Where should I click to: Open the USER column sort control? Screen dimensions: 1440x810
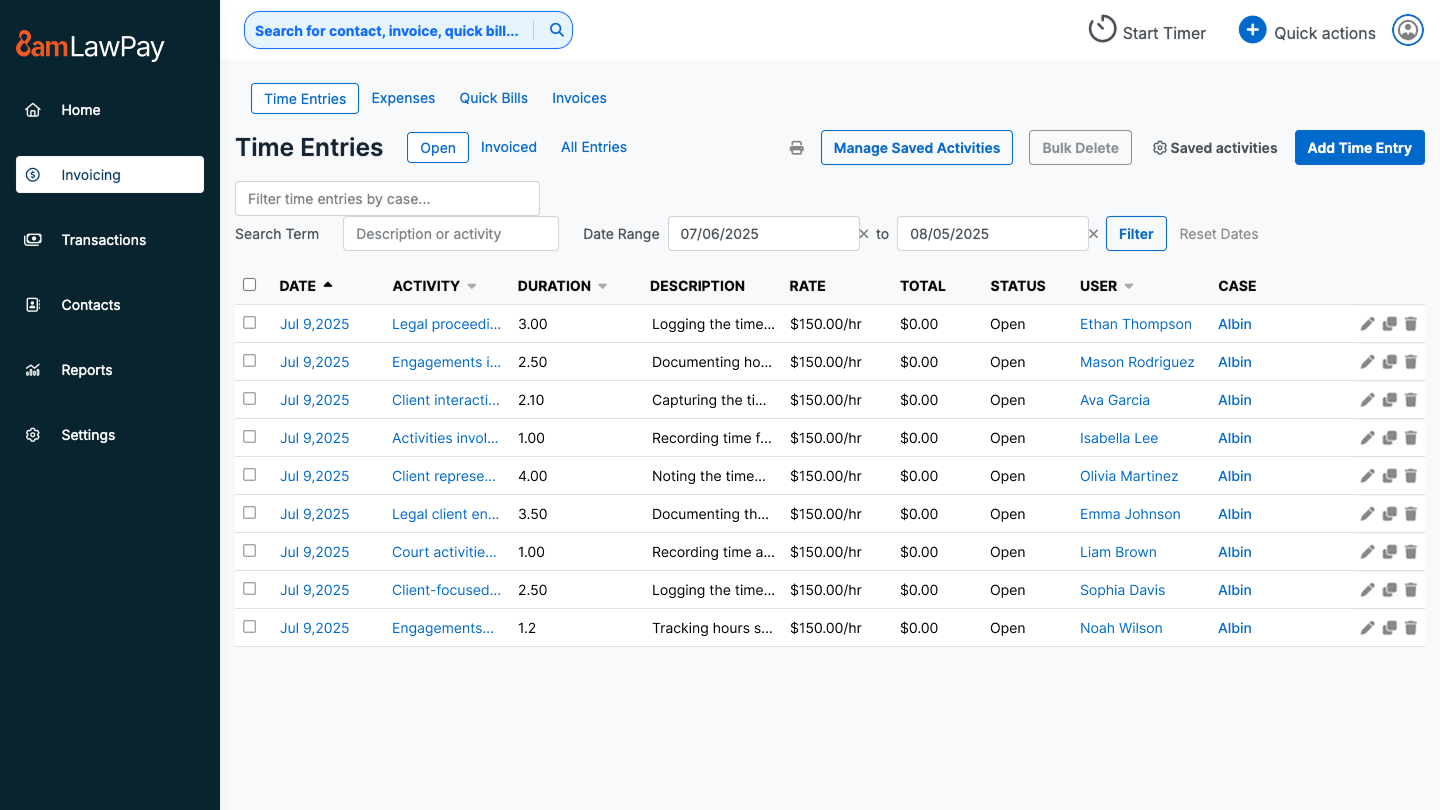point(1128,285)
